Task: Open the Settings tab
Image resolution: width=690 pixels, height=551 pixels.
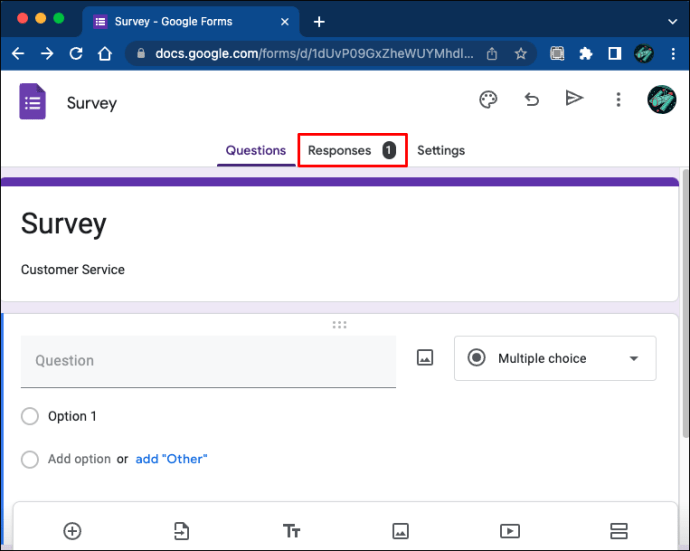Action: (x=441, y=150)
